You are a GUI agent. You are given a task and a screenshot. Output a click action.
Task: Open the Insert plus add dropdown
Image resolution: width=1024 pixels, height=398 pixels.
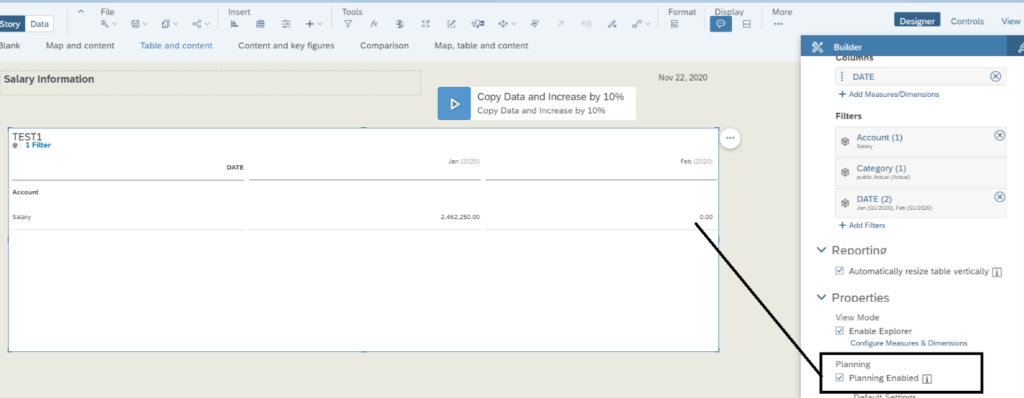point(314,24)
